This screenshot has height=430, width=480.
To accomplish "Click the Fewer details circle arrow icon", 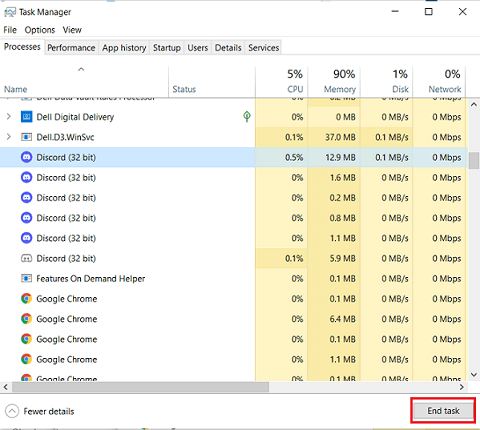I will 12,411.
